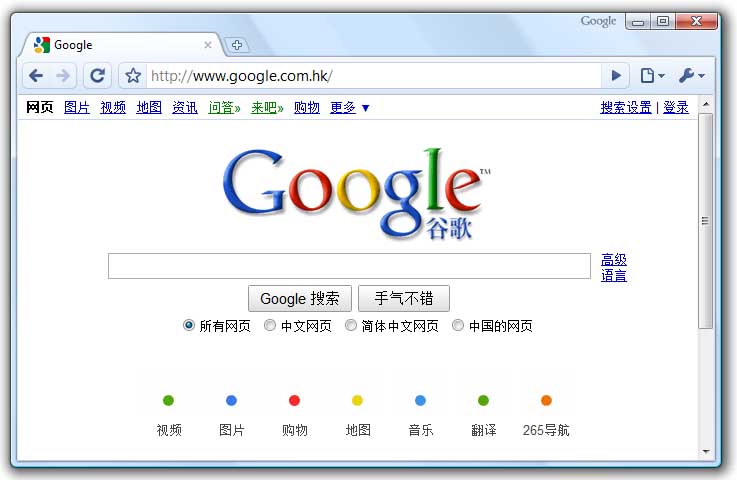This screenshot has height=480, width=737.
Task: Click the Google favicon on the tab
Action: 42,45
